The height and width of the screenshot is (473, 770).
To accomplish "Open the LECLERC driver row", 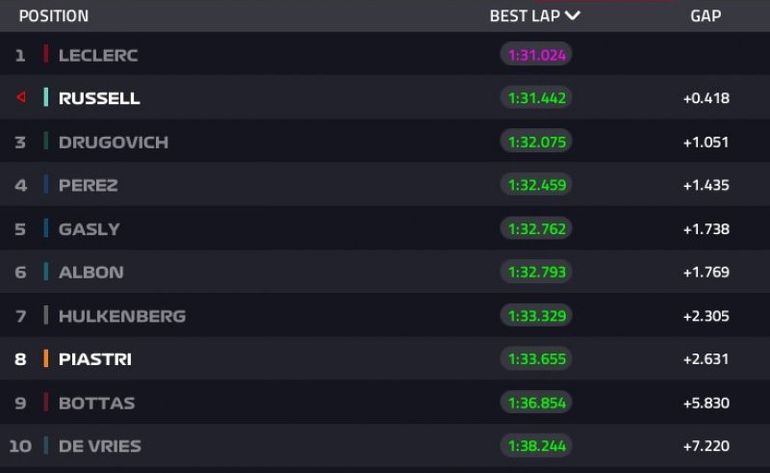I will pos(385,54).
